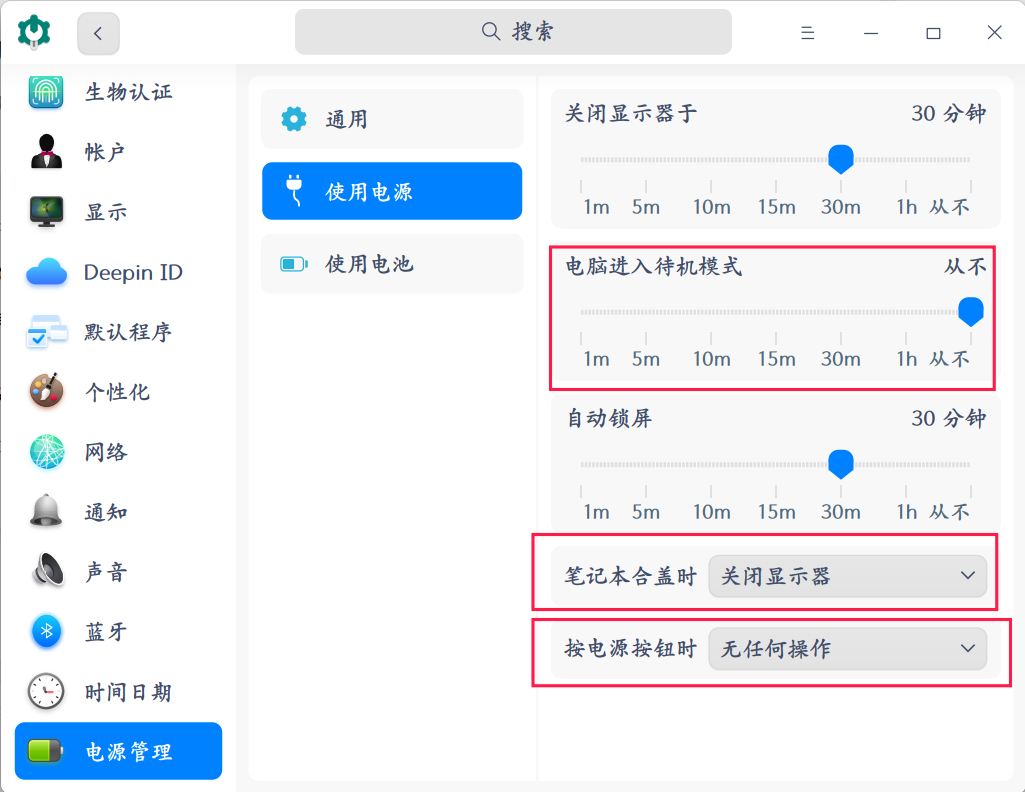Image resolution: width=1025 pixels, height=792 pixels.
Task: Open 帐户 user account icon
Action: pyautogui.click(x=46, y=152)
